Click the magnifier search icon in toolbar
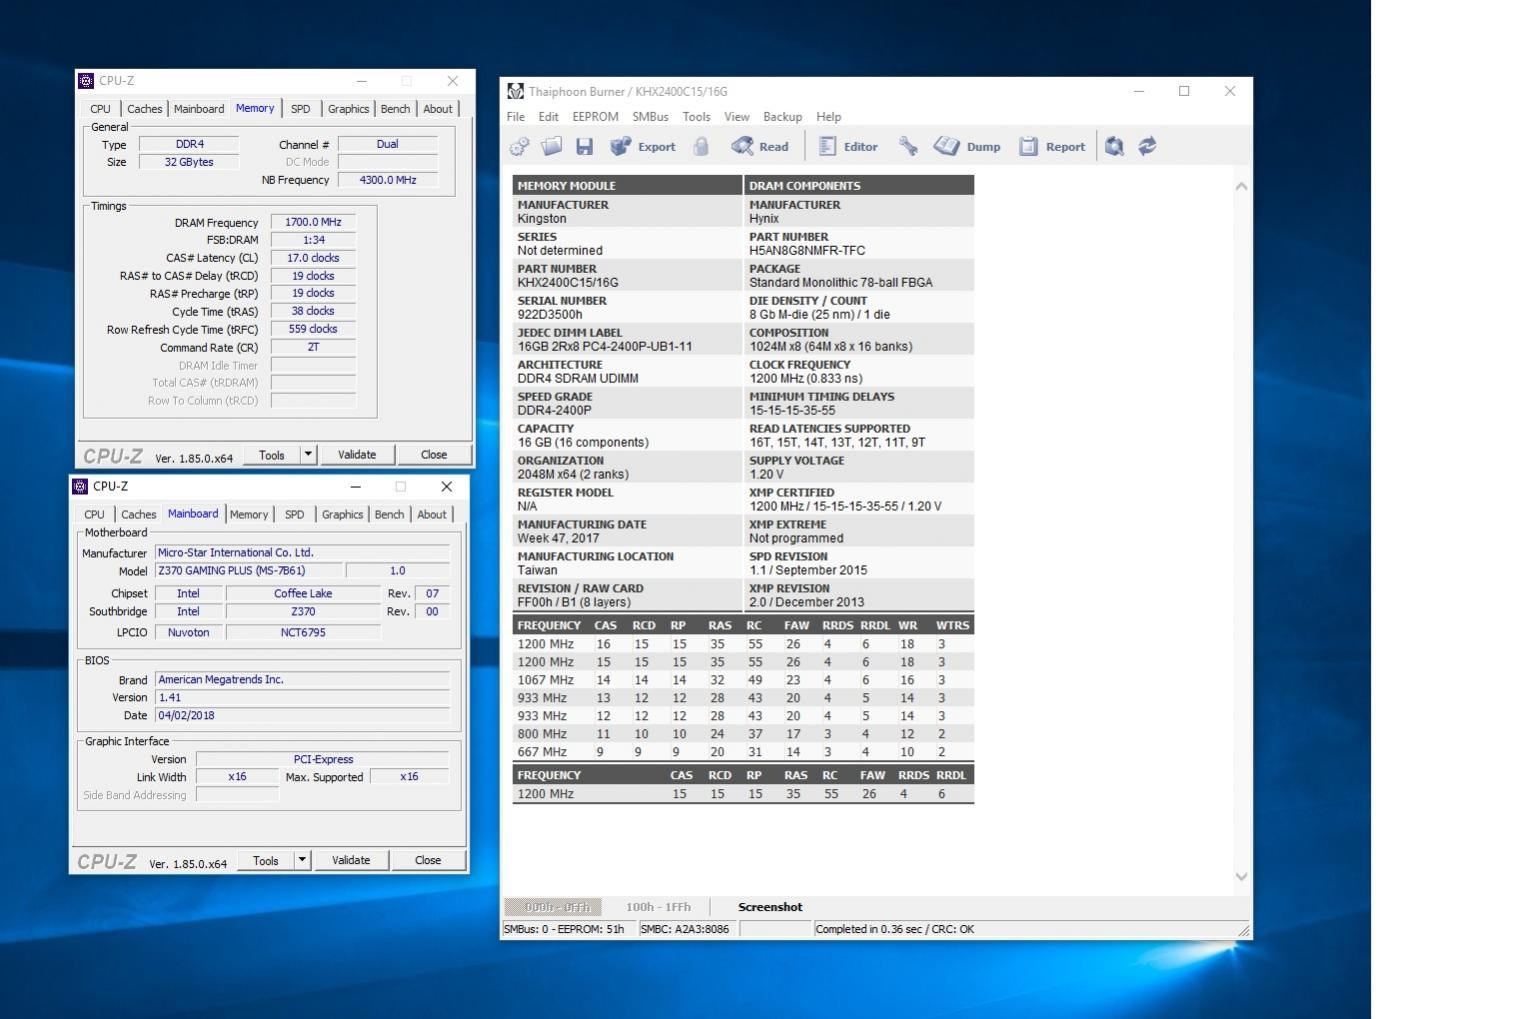The image size is (1535, 1019). 1115,147
